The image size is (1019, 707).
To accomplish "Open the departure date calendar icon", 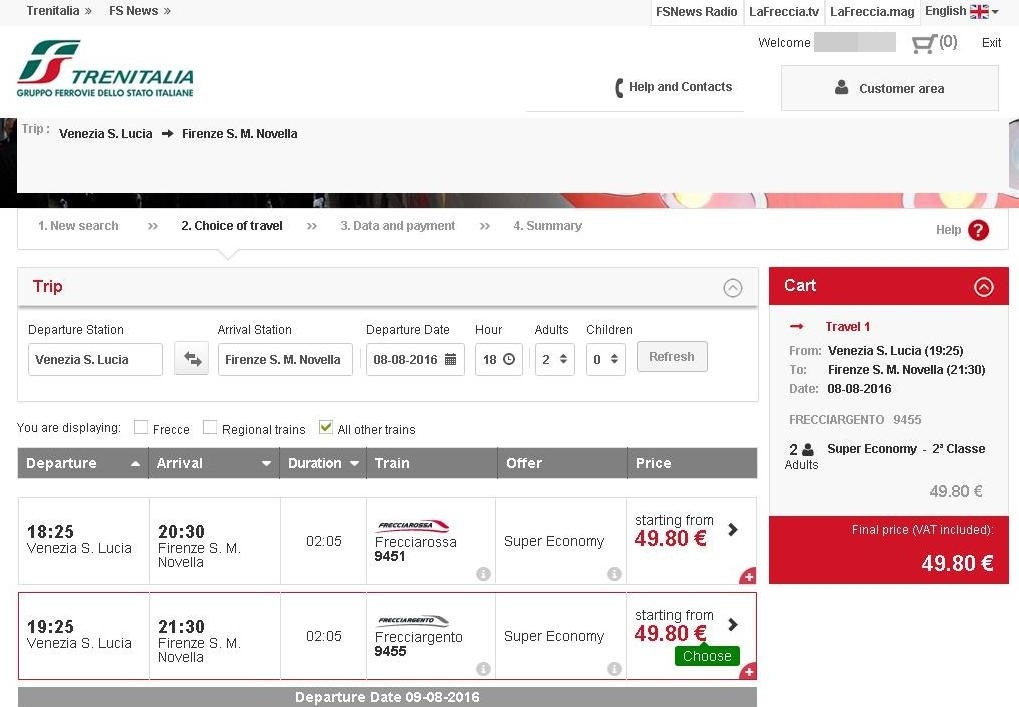I will pos(450,359).
